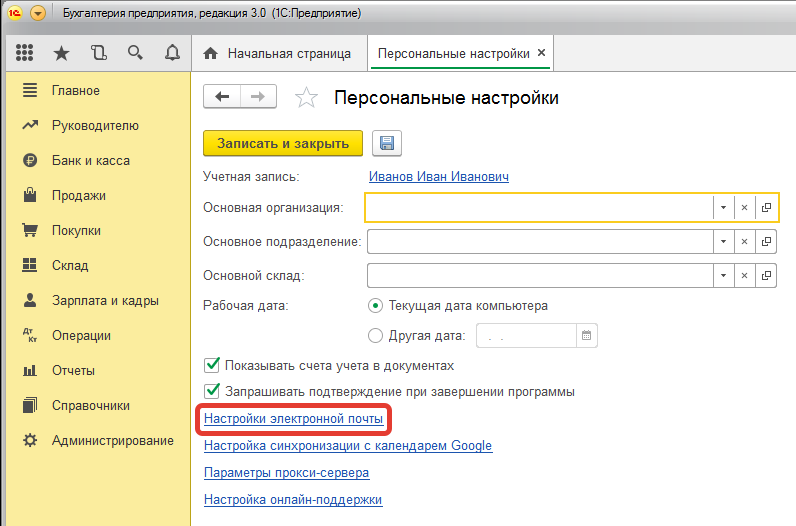Open the Основное подразделение record

pyautogui.click(x=766, y=241)
